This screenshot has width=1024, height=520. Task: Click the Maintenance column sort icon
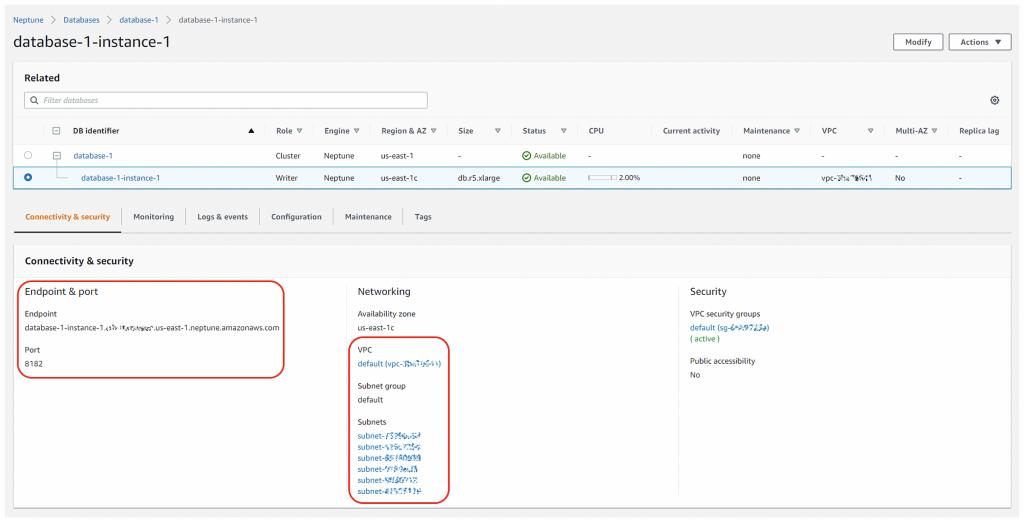click(798, 131)
